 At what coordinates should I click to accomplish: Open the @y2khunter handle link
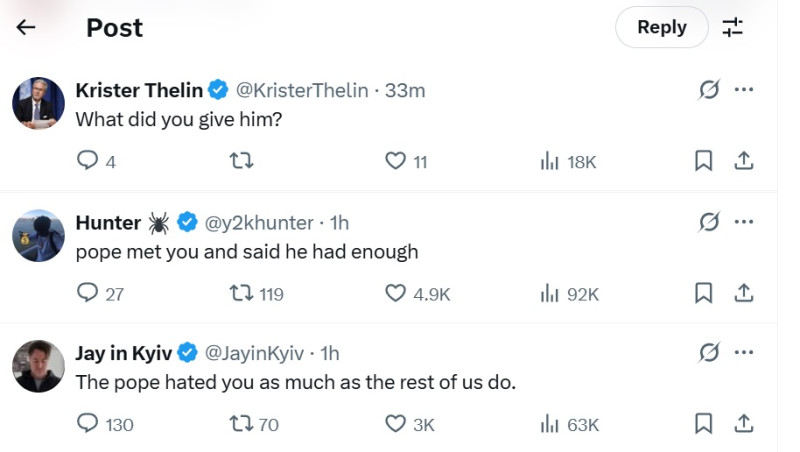point(259,222)
